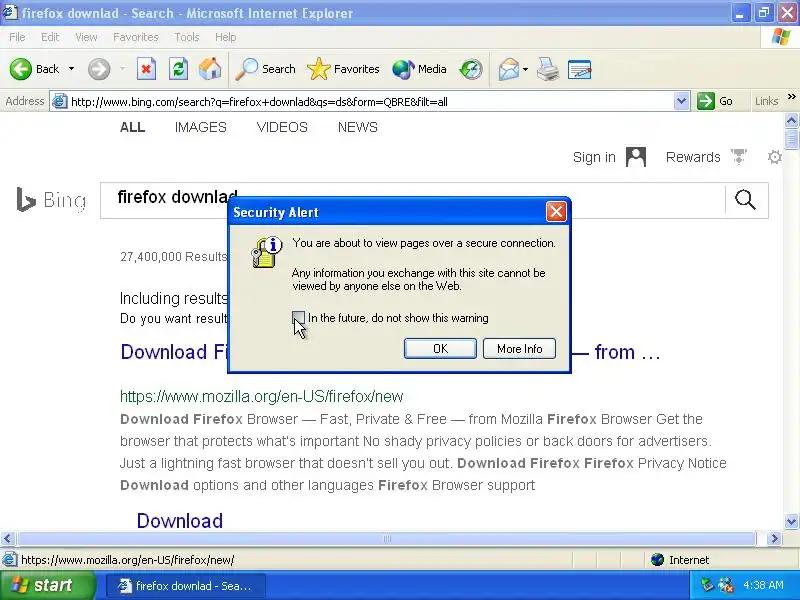The image size is (800, 600).
Task: Click the green Back arrow button
Action: coord(20,69)
